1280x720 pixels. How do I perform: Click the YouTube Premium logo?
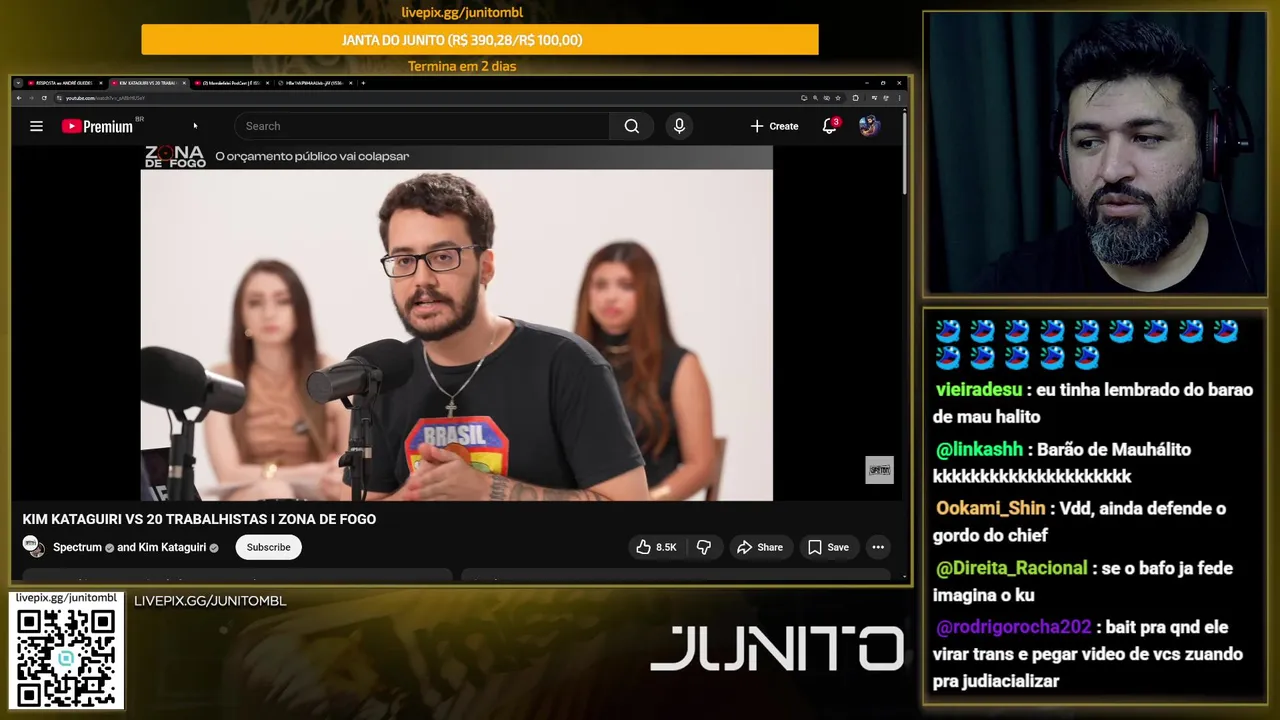(x=98, y=126)
